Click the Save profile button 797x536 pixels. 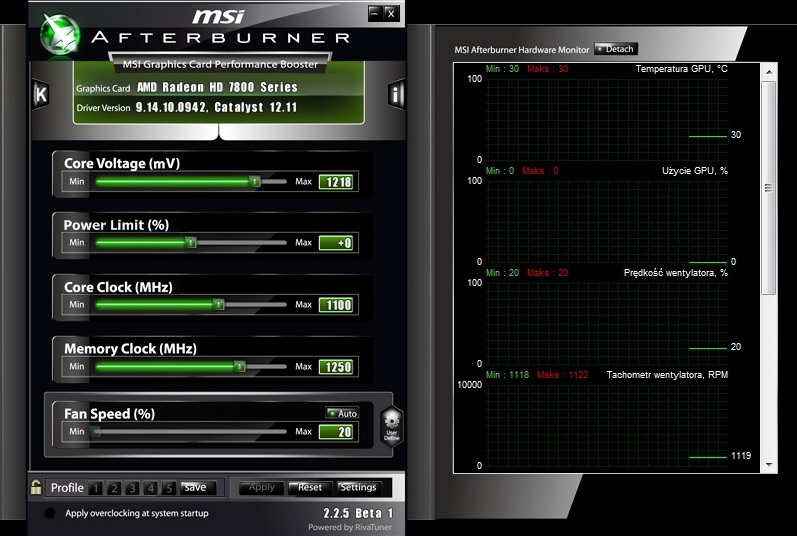pos(199,487)
